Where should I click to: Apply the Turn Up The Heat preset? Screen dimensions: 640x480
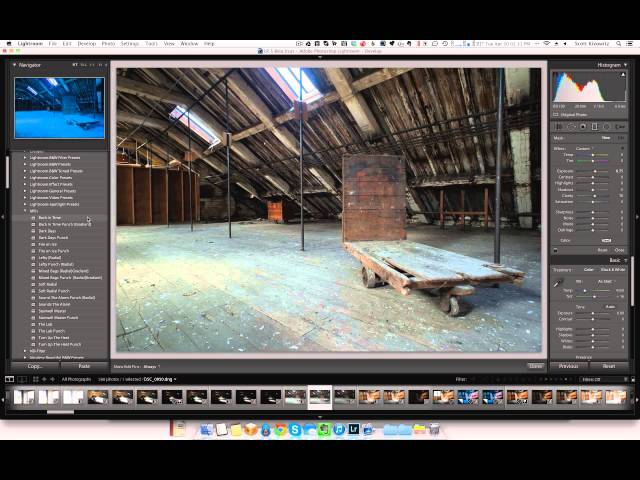(x=54, y=338)
